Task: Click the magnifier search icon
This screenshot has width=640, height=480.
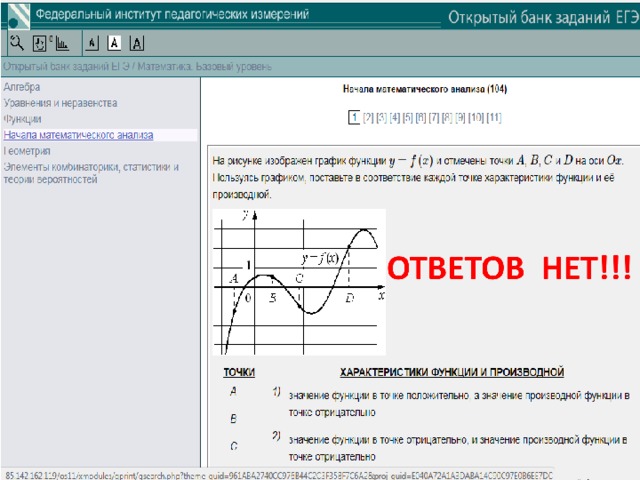Action: click(x=17, y=43)
